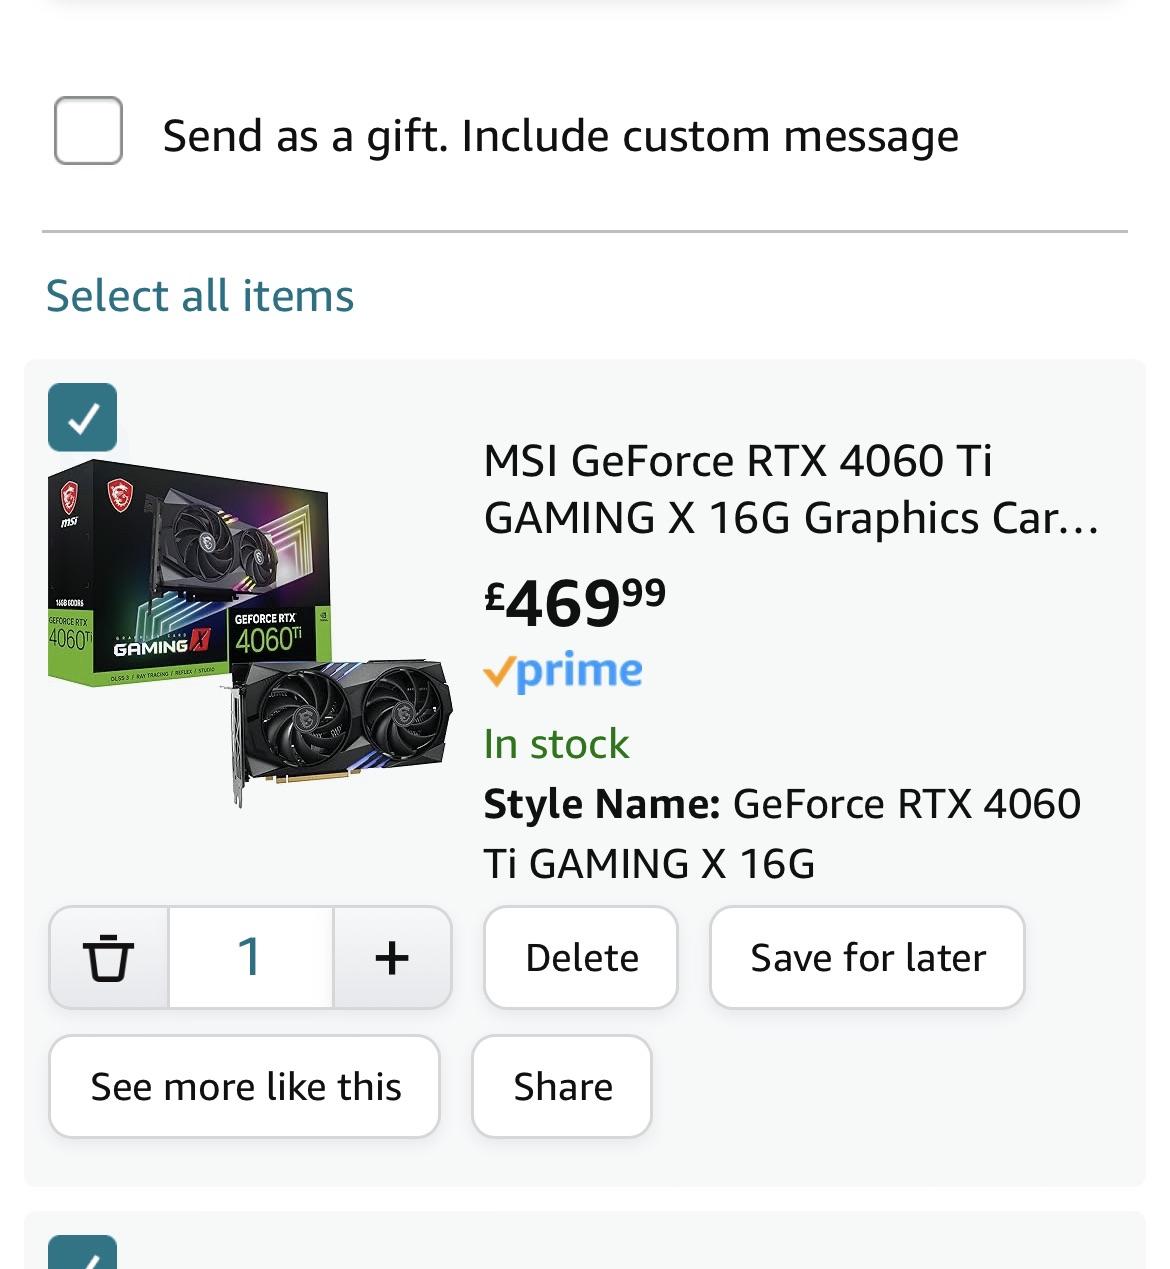
Task: Click the Prime logo badge
Action: click(563, 670)
